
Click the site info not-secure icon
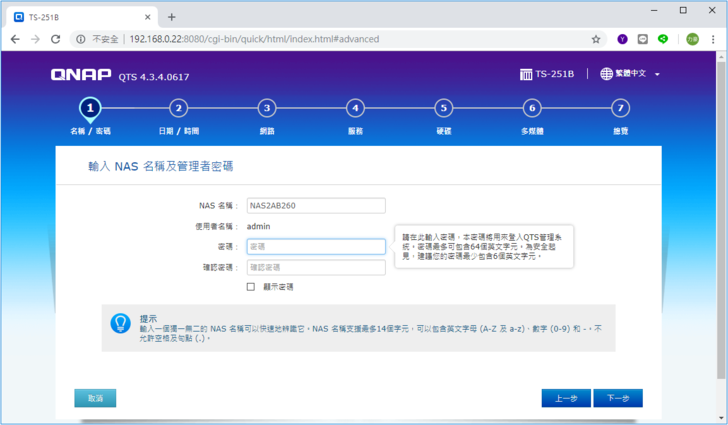[81, 39]
